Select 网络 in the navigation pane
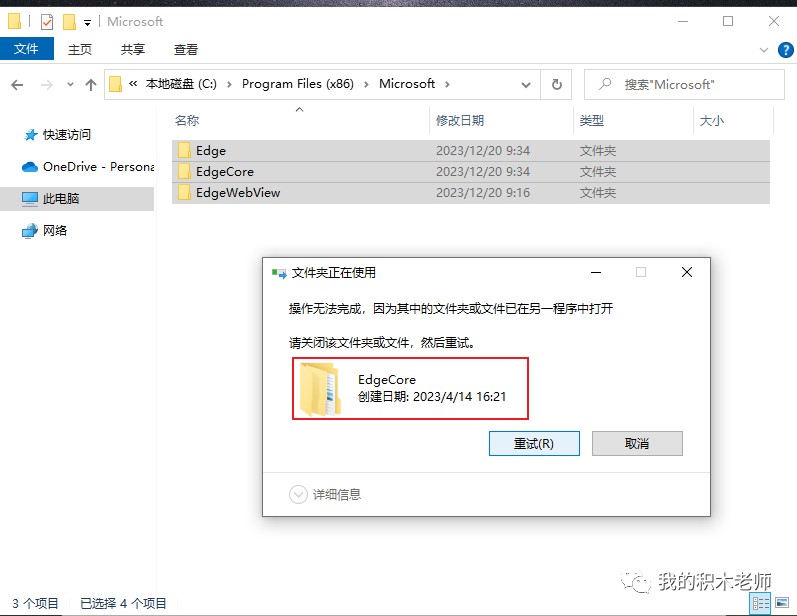Image resolution: width=797 pixels, height=616 pixels. click(55, 231)
